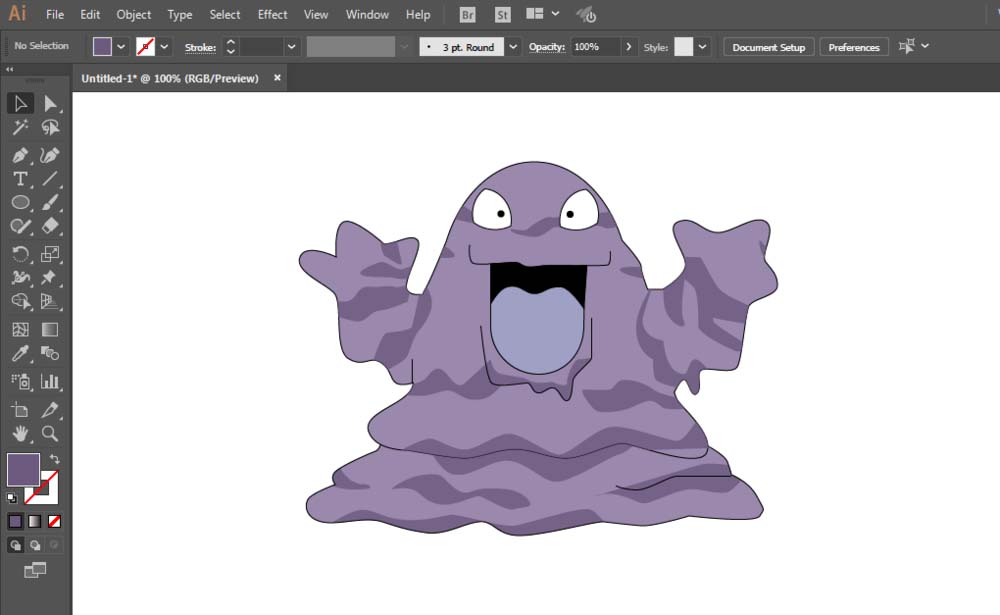This screenshot has height=615, width=1000.
Task: Click the Document Setup button
Action: [768, 47]
